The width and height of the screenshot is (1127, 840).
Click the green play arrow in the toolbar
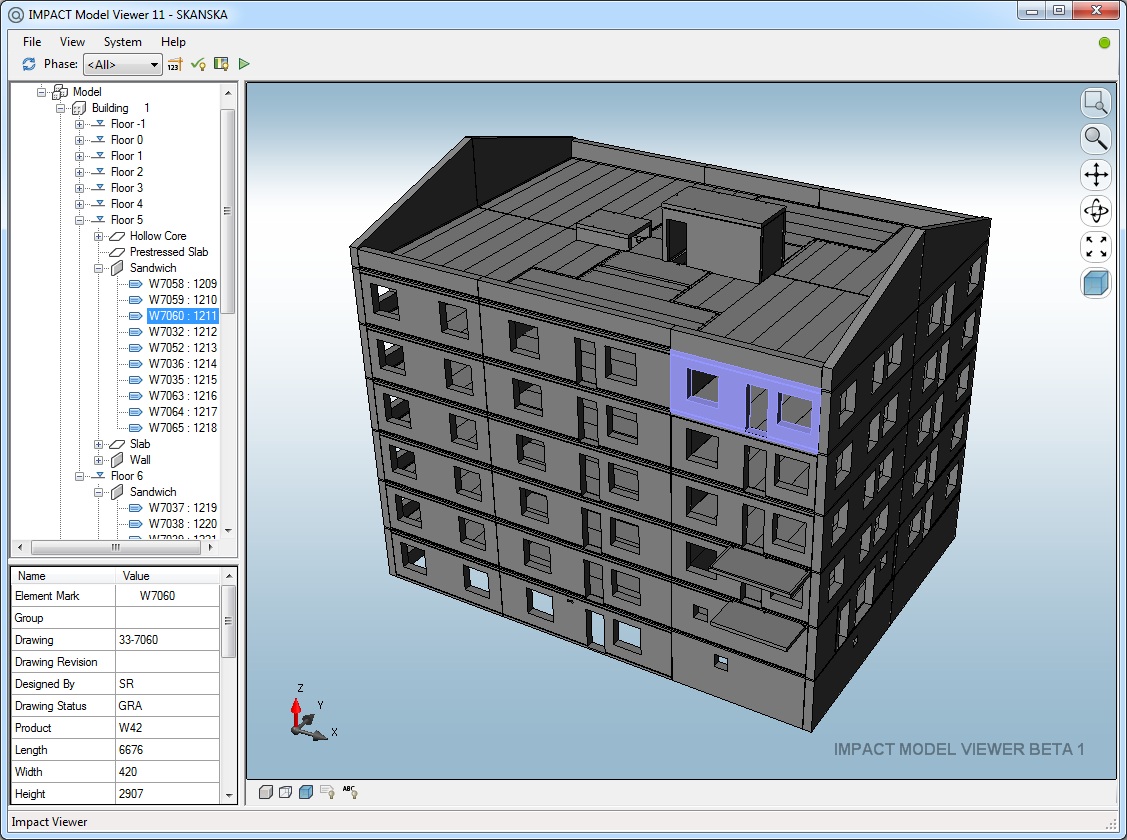(x=243, y=63)
